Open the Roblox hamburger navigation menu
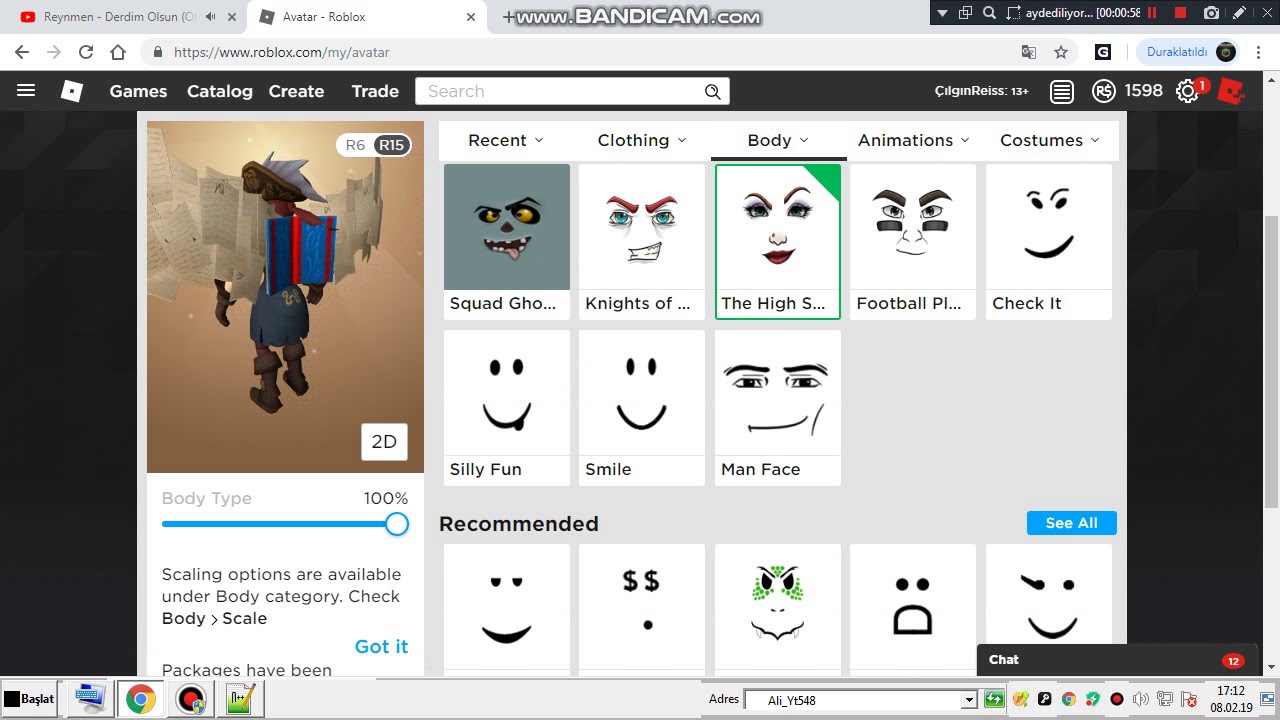This screenshot has width=1280, height=720. tap(26, 91)
